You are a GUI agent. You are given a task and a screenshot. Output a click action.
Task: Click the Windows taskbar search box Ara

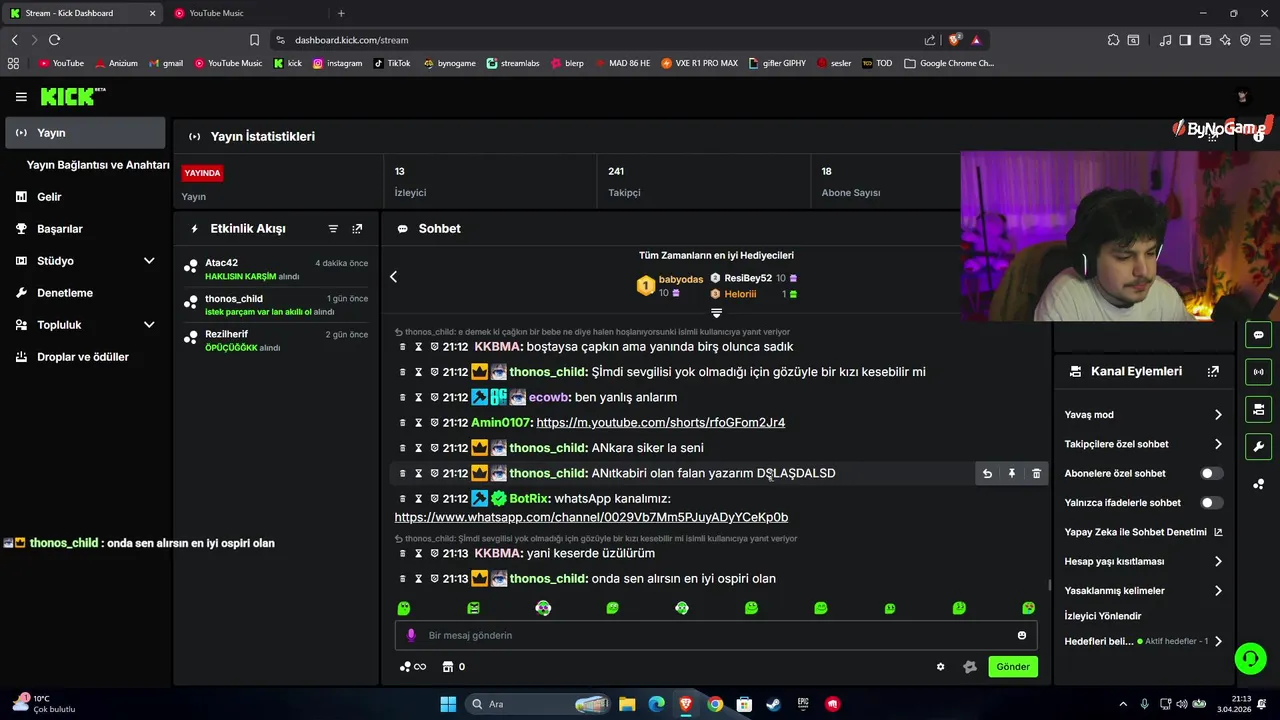click(538, 704)
